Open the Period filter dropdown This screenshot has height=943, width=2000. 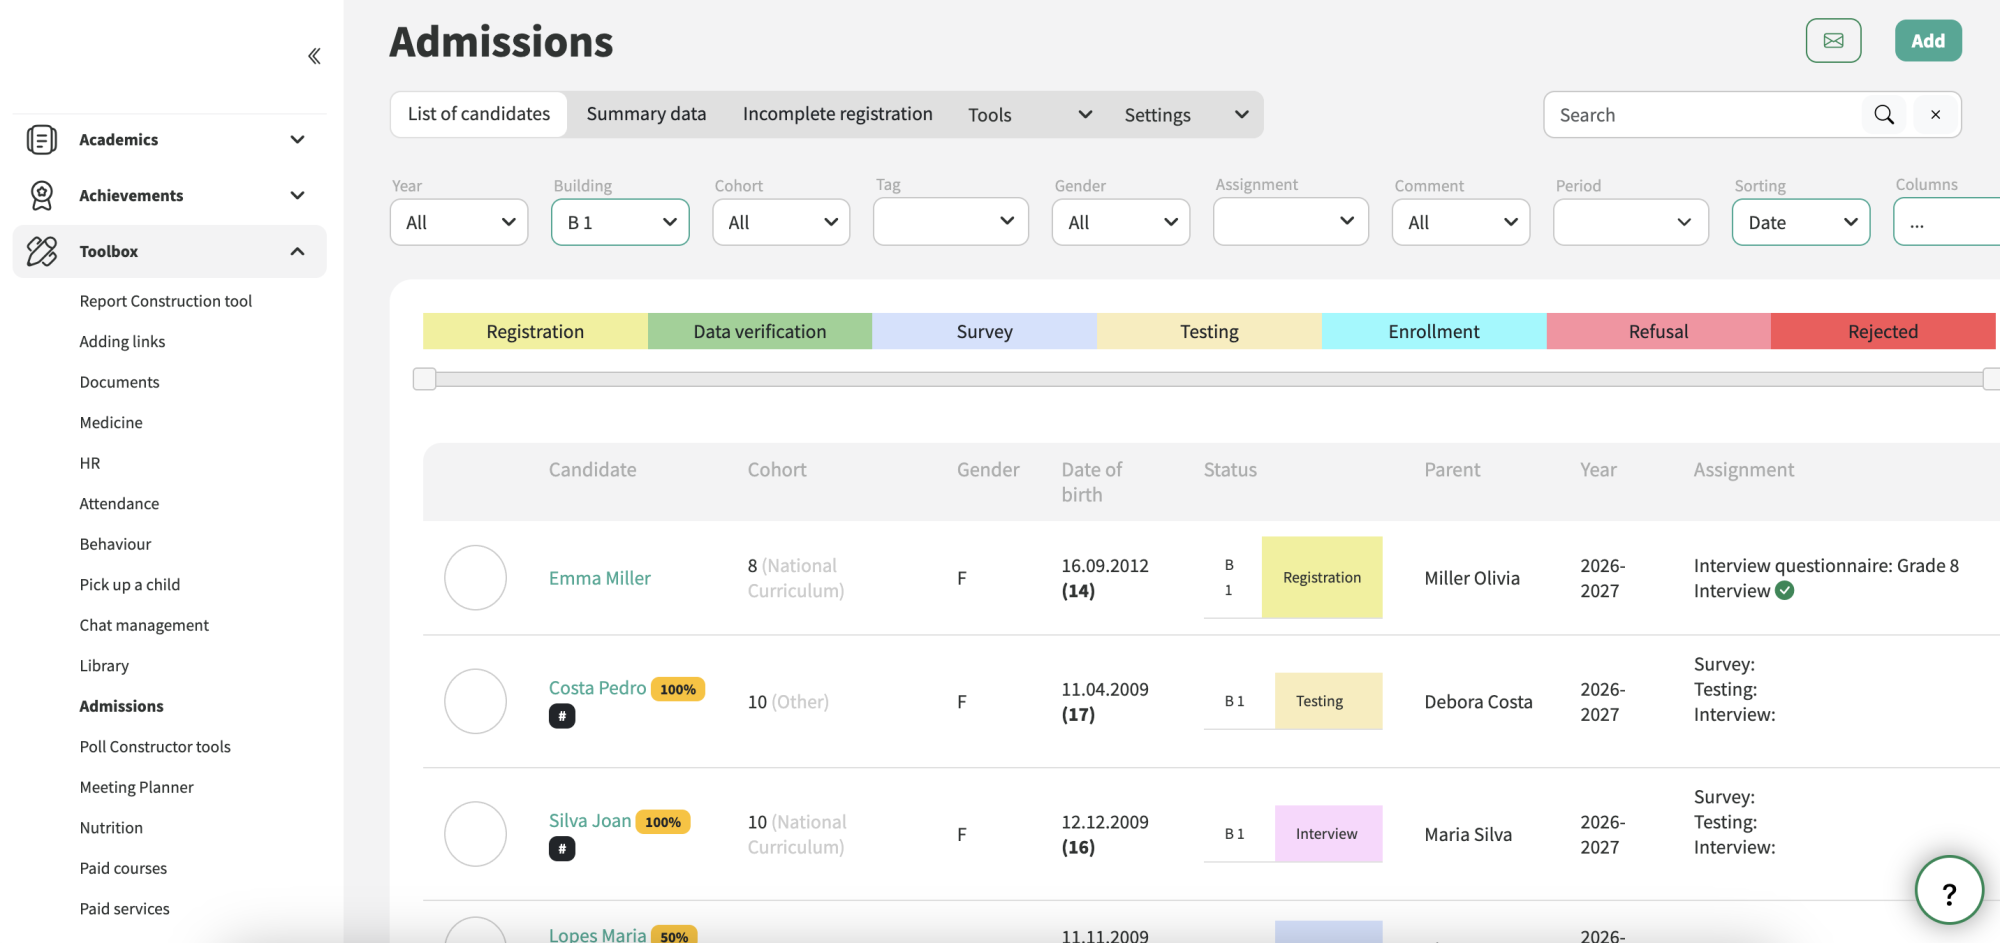coord(1631,222)
